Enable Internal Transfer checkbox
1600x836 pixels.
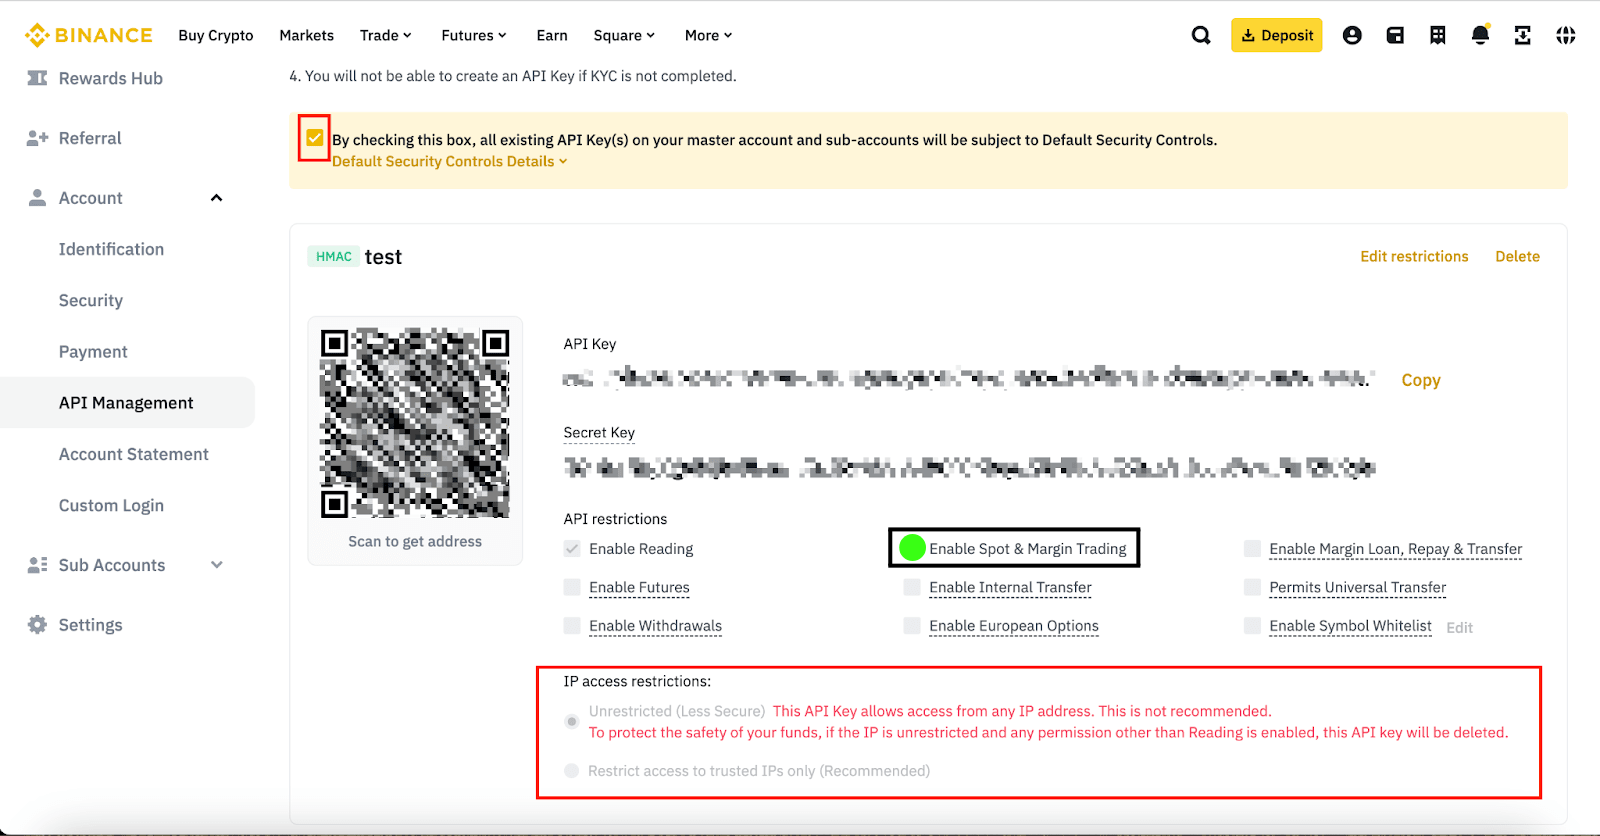click(x=912, y=587)
